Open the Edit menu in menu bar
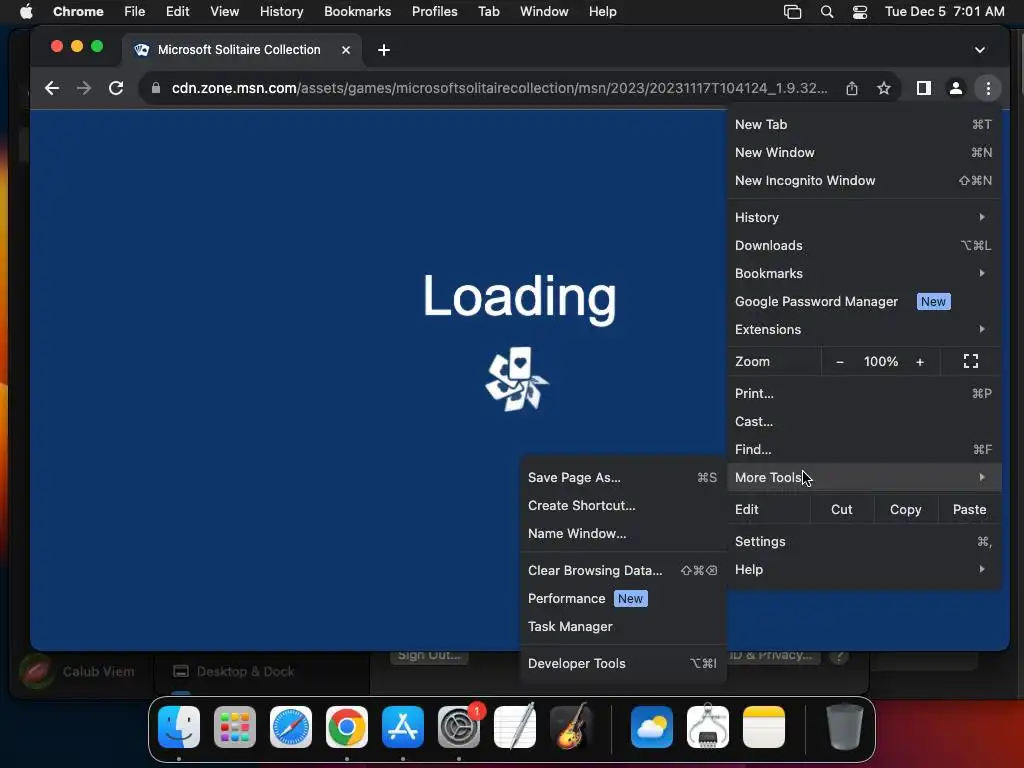The image size is (1024, 768). click(x=177, y=12)
